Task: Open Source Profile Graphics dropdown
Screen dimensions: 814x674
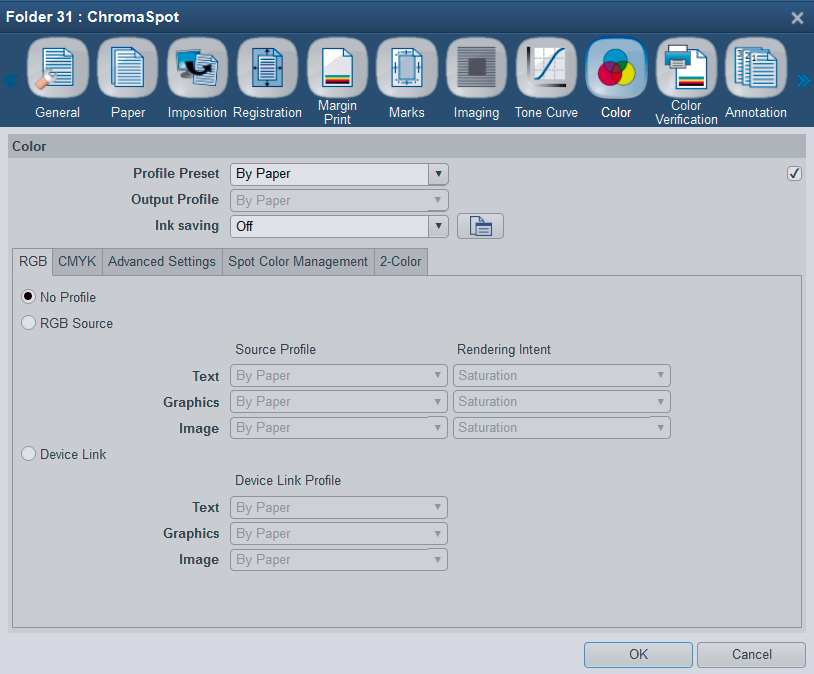Action: [338, 401]
